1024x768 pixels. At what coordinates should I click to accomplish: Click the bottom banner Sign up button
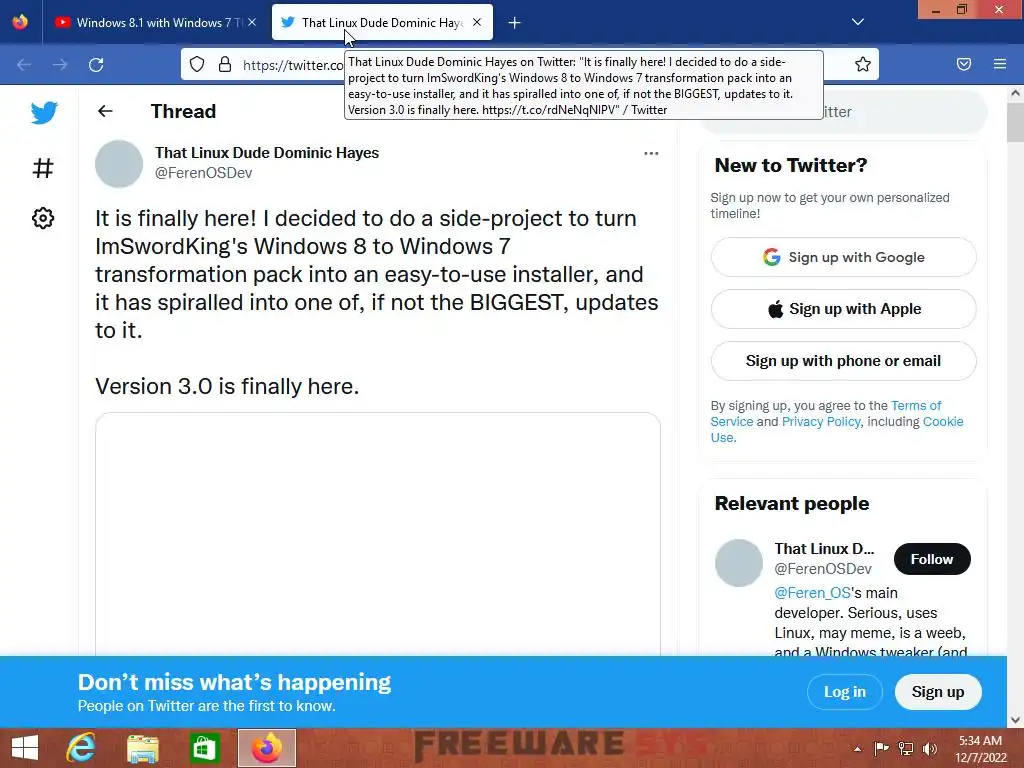pos(938,692)
